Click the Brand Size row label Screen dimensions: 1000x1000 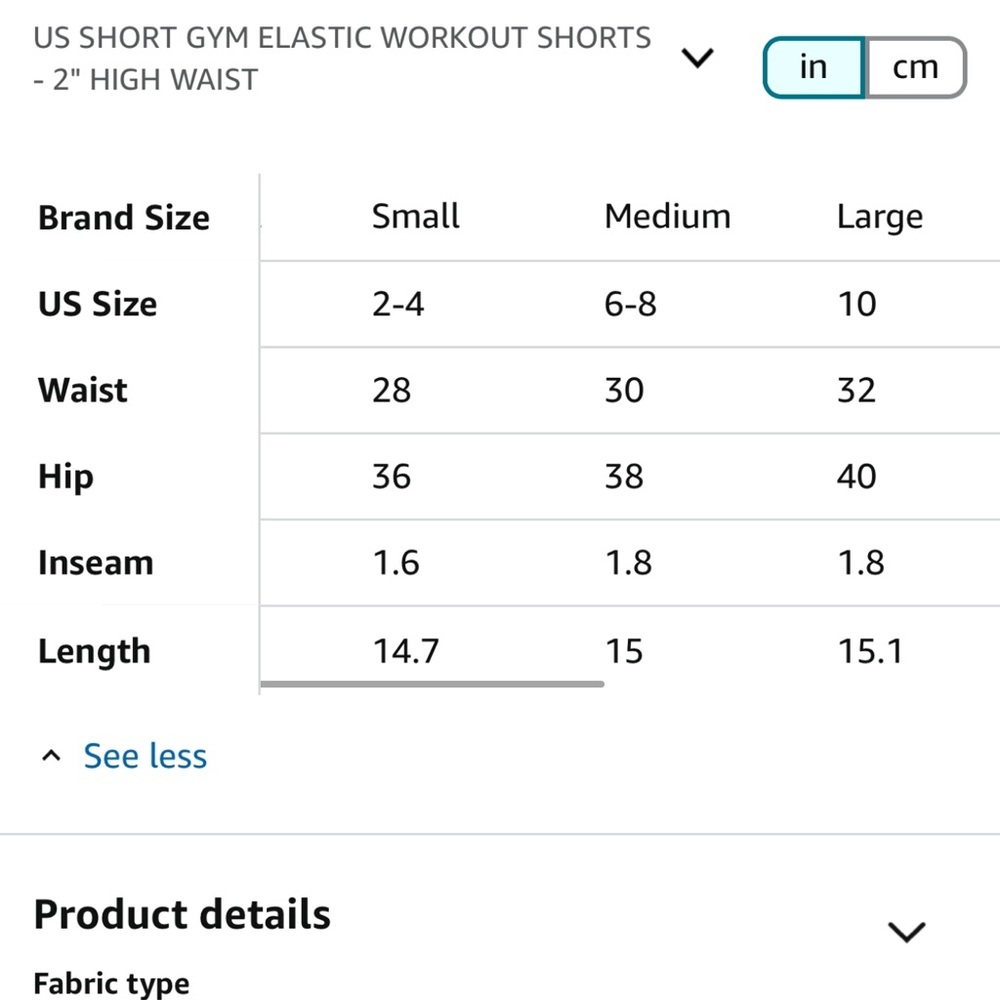[x=123, y=218]
